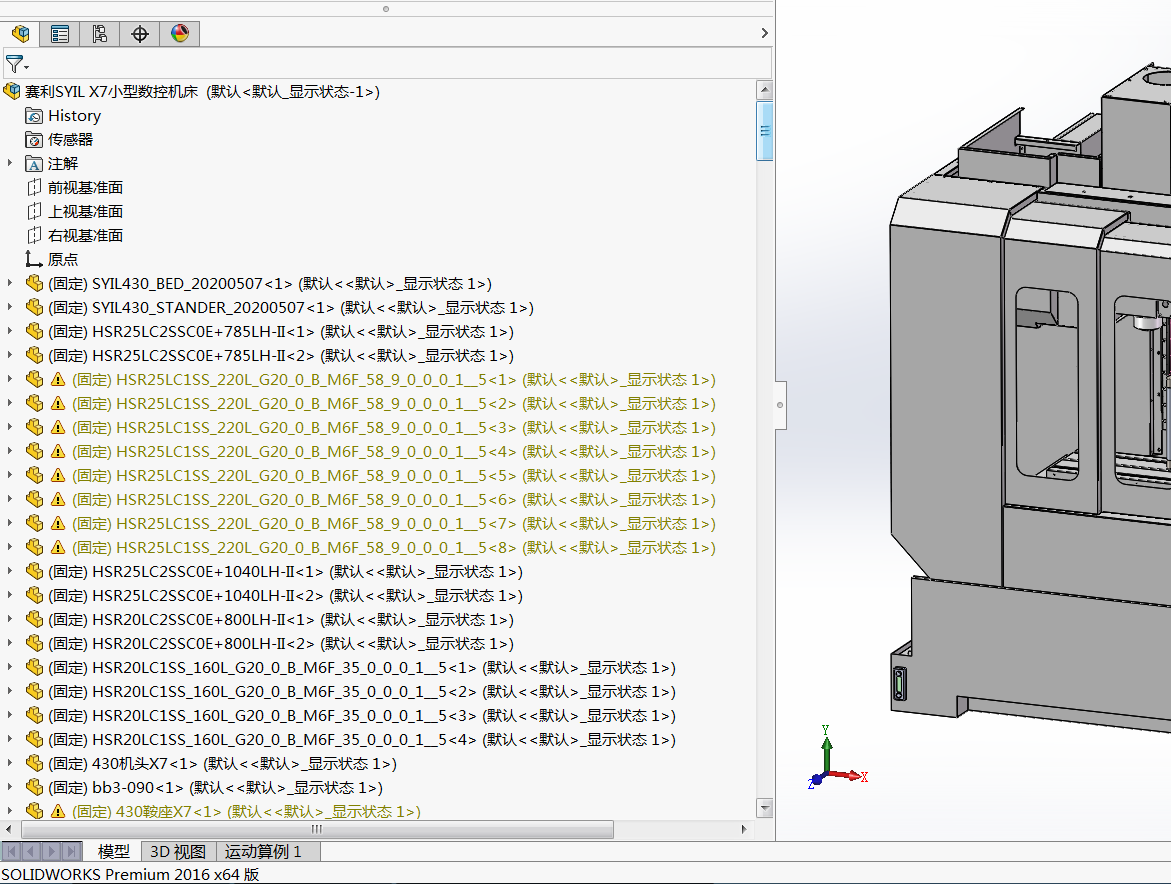Click HSR20LC1SS_160L ...5<1> part icon
Screen dimensions: 1171x884
point(34,667)
